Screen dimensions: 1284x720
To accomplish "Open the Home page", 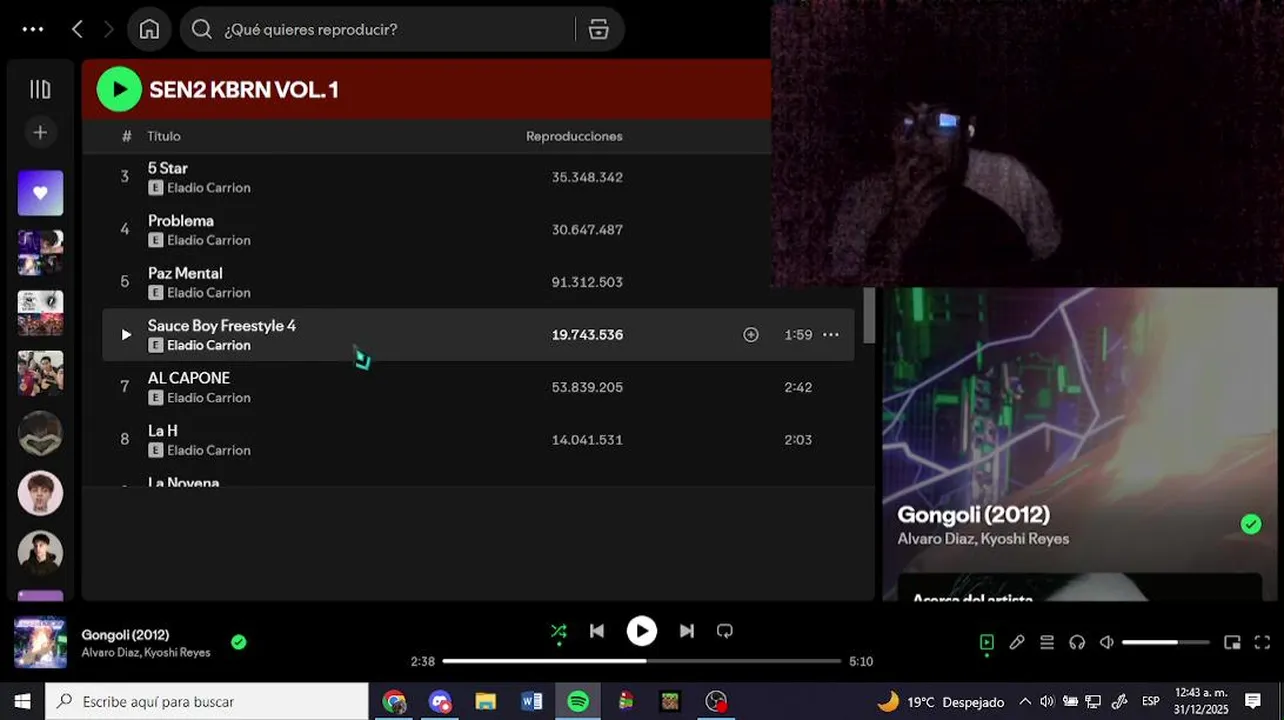I will (x=149, y=29).
